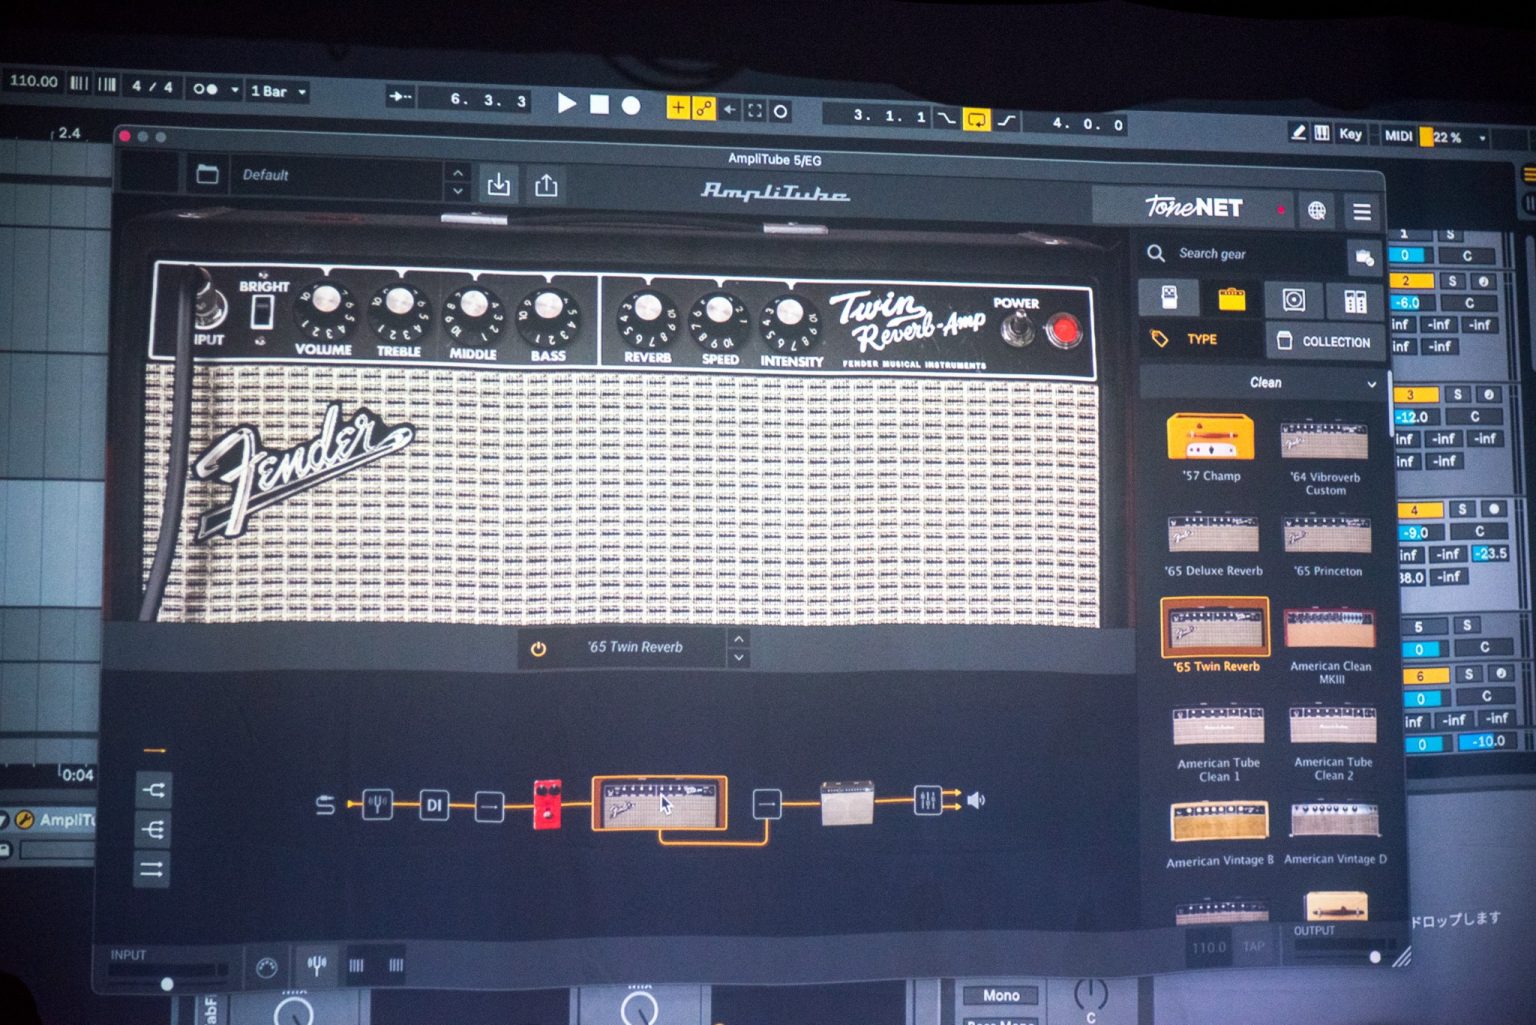Expand the Clean category dropdown
Viewport: 1536px width, 1025px height.
click(x=1265, y=382)
